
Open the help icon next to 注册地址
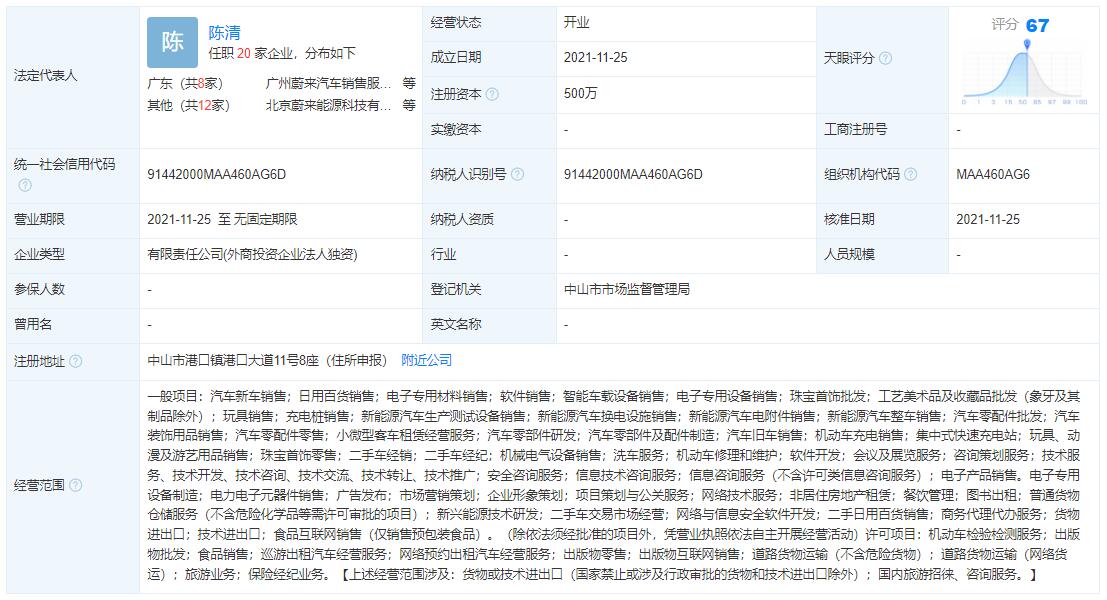click(x=76, y=360)
